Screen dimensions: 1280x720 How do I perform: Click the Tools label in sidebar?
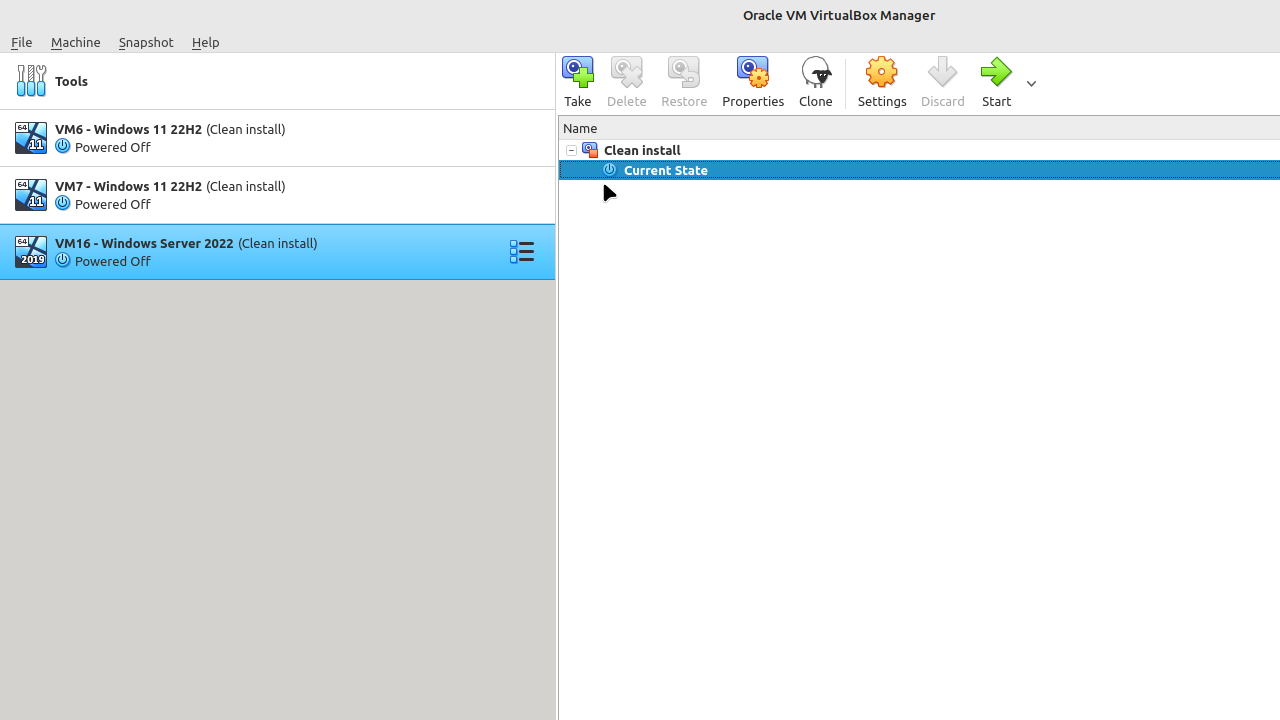pyautogui.click(x=72, y=81)
